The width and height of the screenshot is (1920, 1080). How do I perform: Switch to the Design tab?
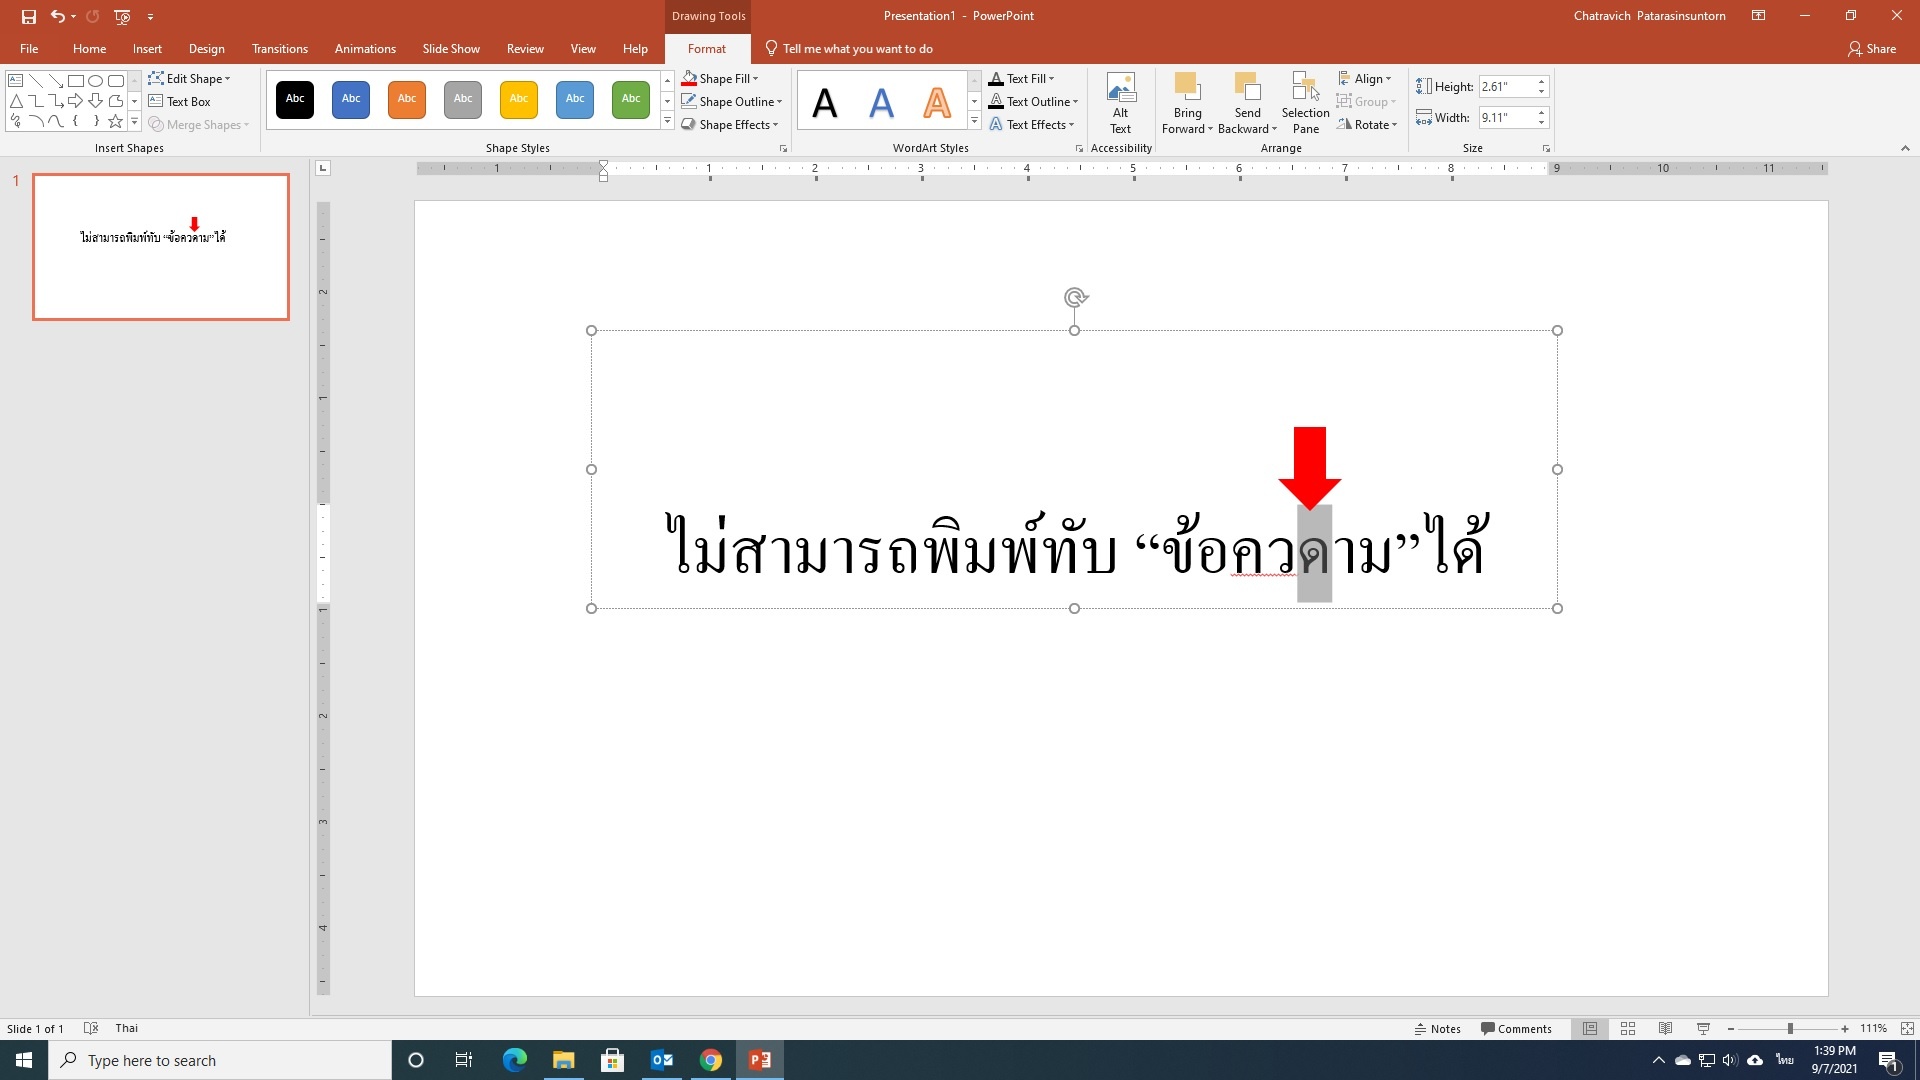[x=206, y=48]
